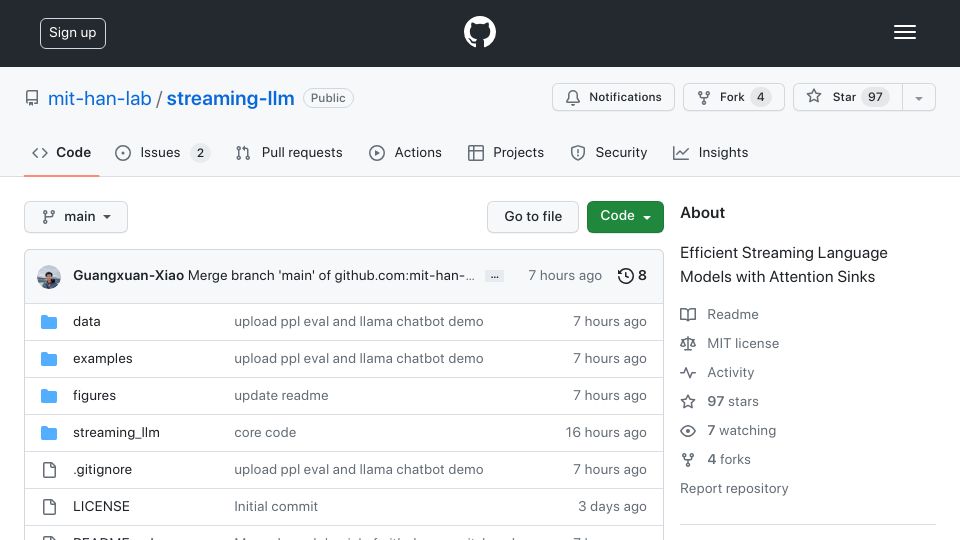Image resolution: width=960 pixels, height=540 pixels.
Task: Open the streaming_llm folder
Action: (116, 433)
